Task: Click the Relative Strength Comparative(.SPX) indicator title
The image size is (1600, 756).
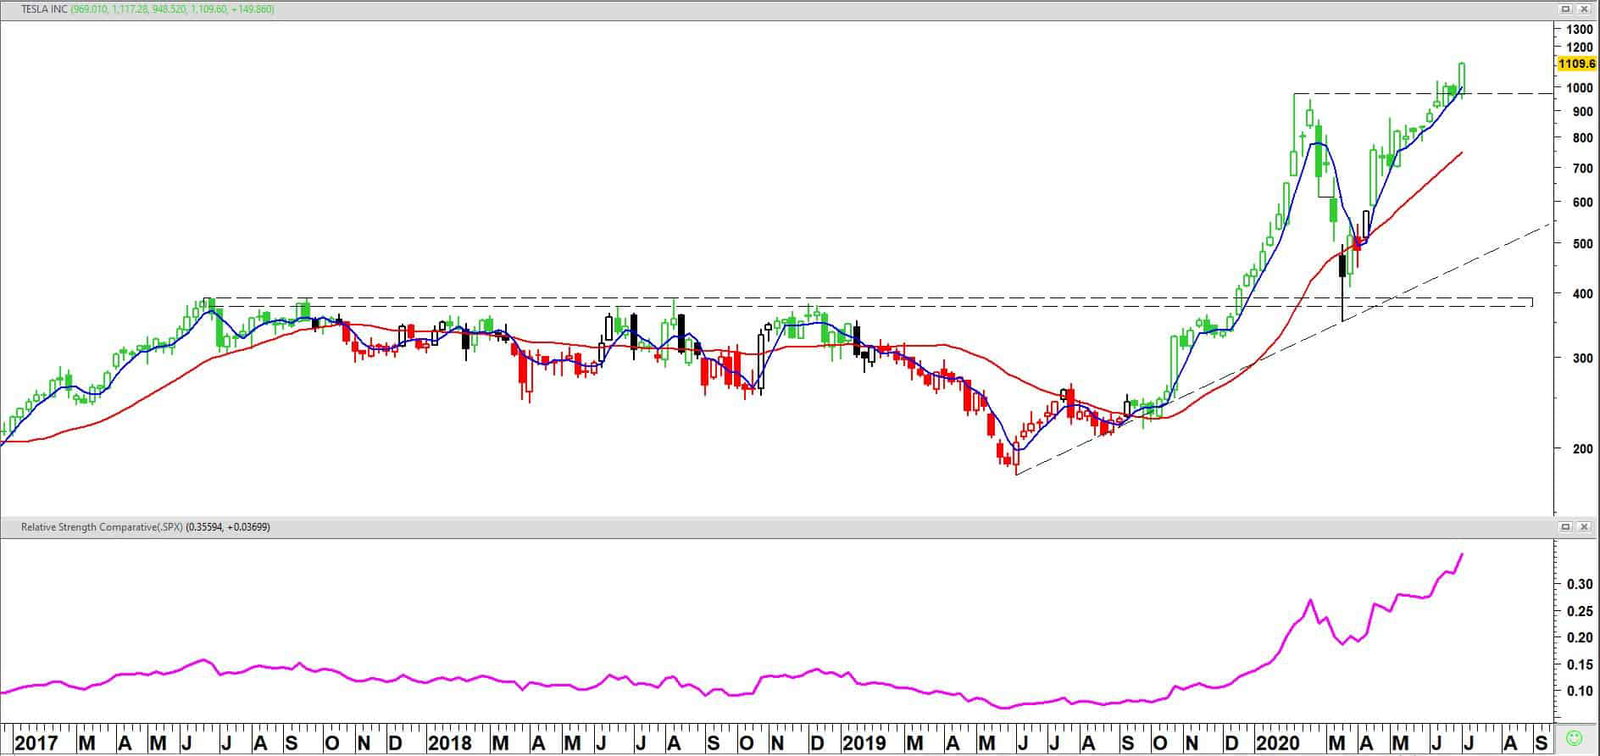Action: coord(102,527)
